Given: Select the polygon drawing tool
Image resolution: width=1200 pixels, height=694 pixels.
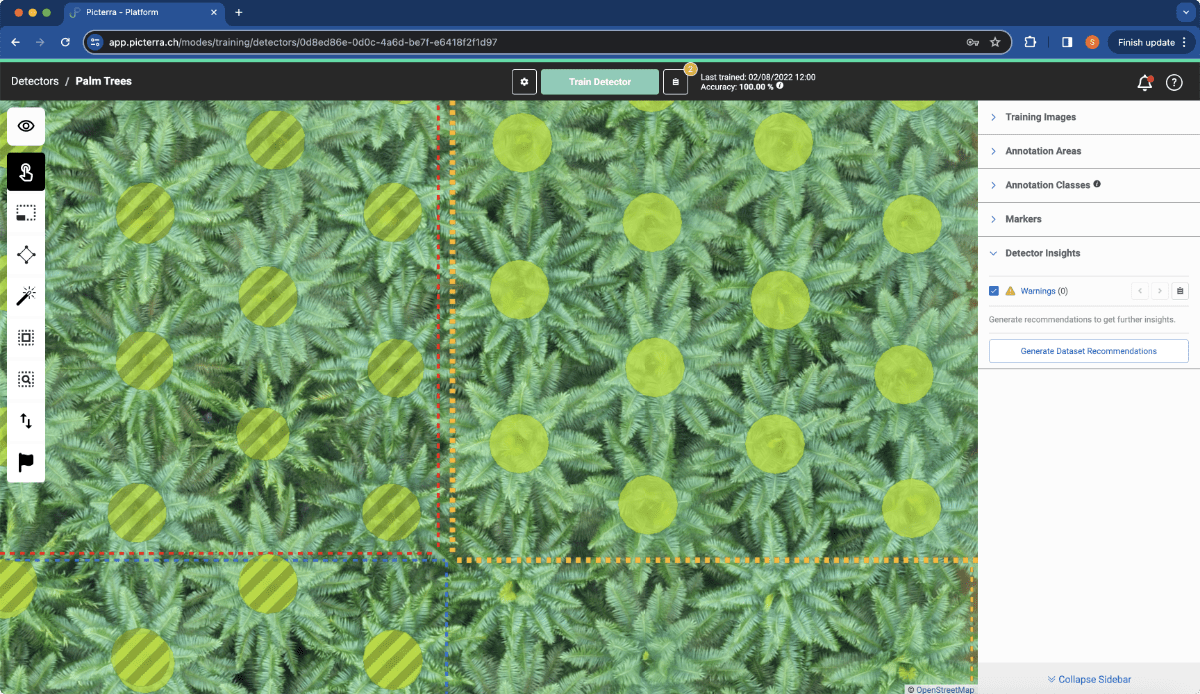Looking at the screenshot, I should [26, 255].
